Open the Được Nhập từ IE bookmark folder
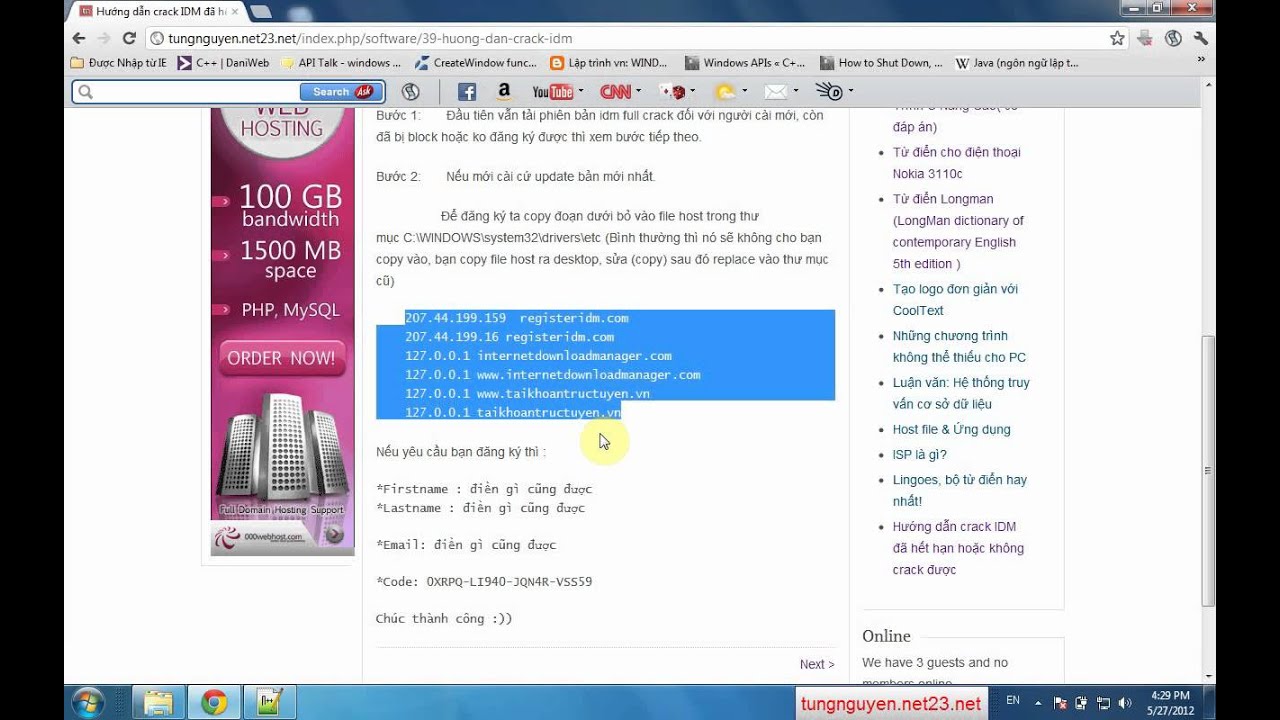Viewport: 1280px width, 720px height. (119, 63)
